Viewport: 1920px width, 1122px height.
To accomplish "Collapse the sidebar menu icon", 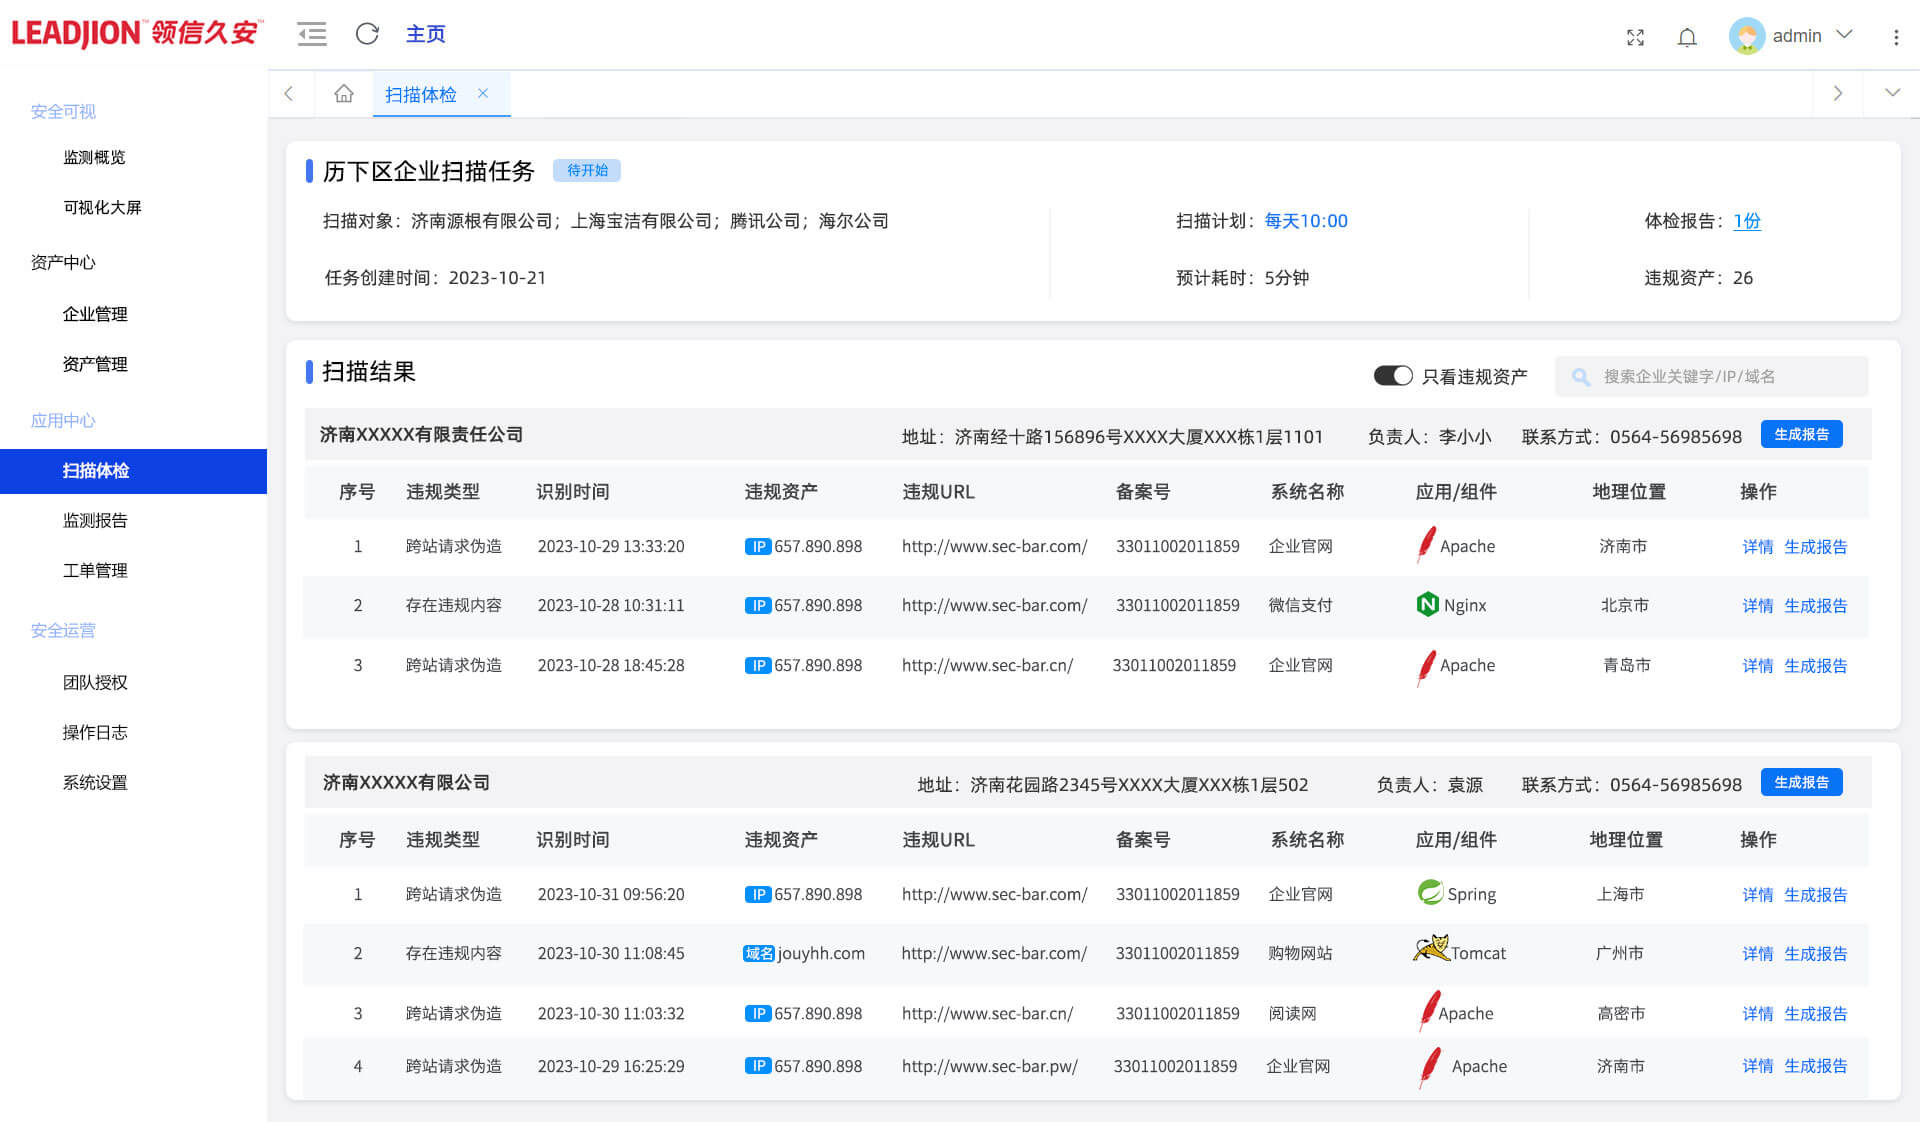I will 312,34.
